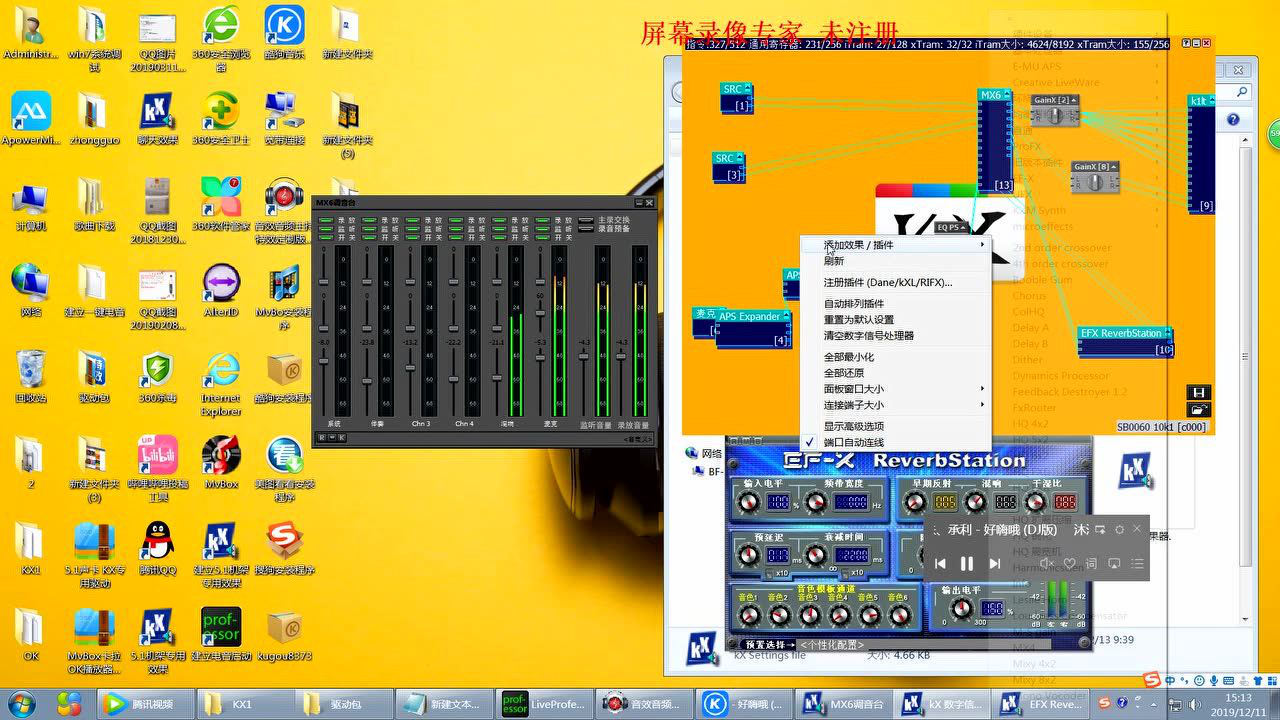Expand the 添加效果 / 插件 submenu
Viewport: 1280px width, 720px height.
(x=896, y=245)
